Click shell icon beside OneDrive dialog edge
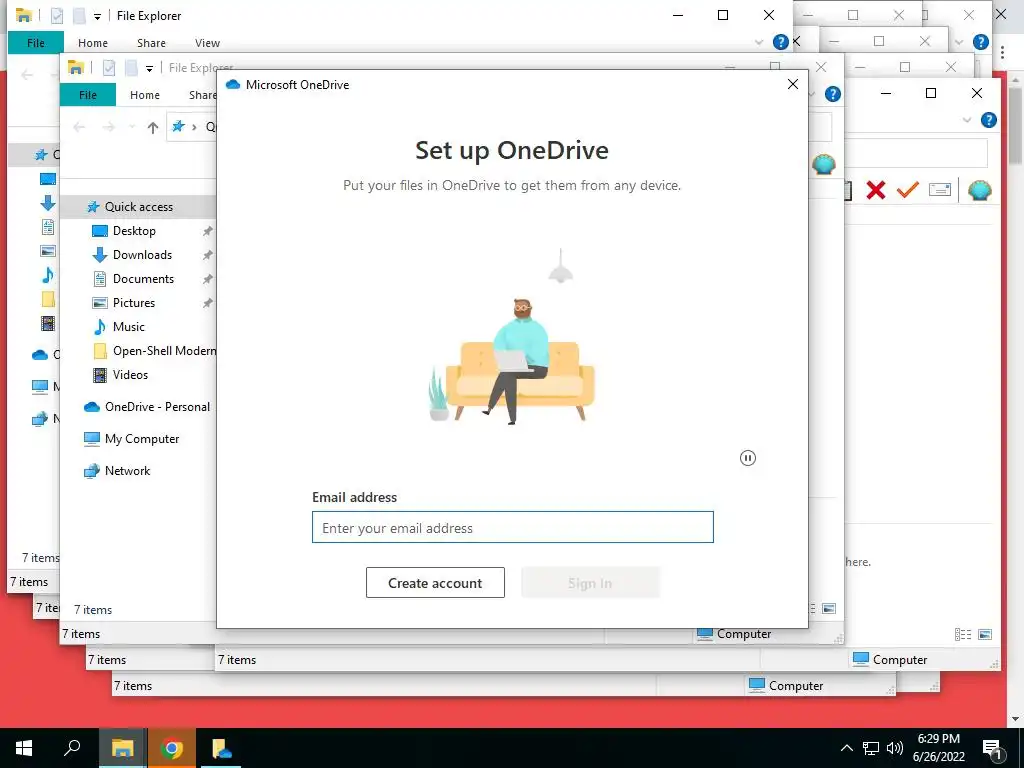Screen dimensions: 1024x768 824,164
